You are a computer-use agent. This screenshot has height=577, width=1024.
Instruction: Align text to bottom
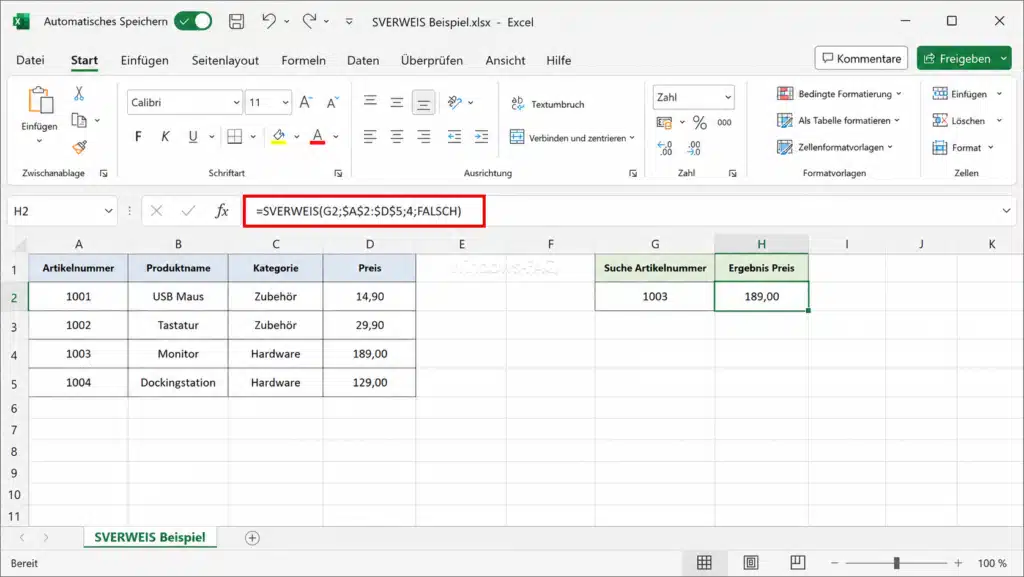coord(423,102)
